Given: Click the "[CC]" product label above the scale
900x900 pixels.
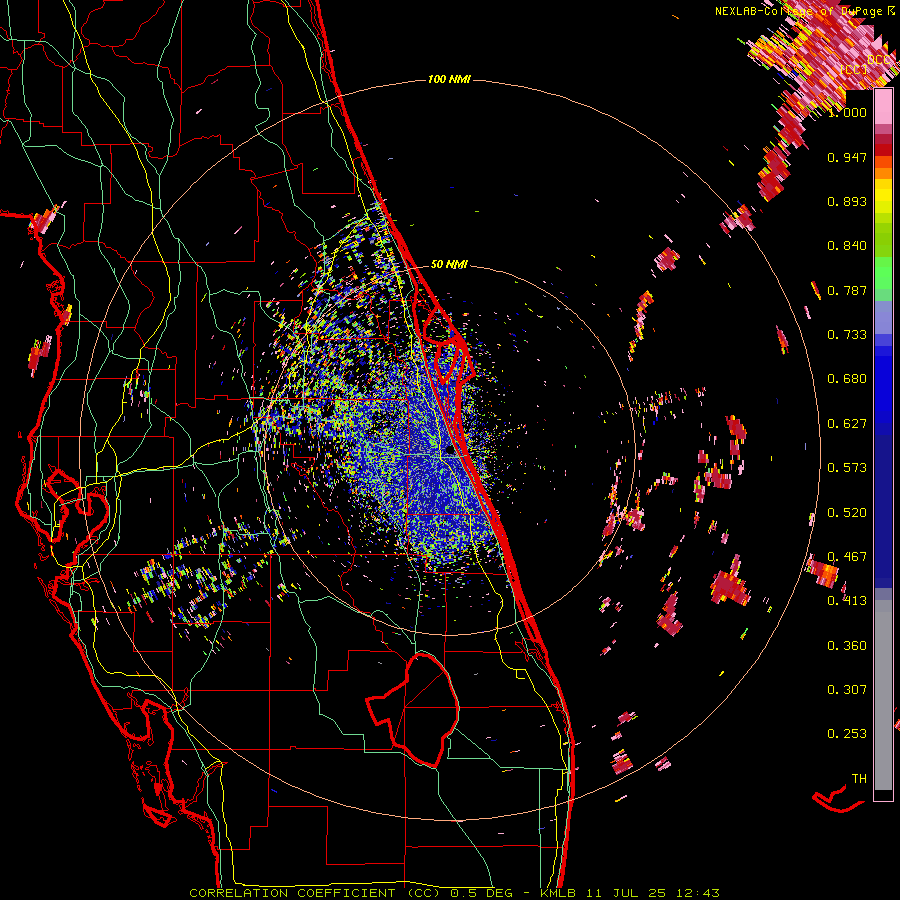Looking at the screenshot, I should pyautogui.click(x=854, y=69).
